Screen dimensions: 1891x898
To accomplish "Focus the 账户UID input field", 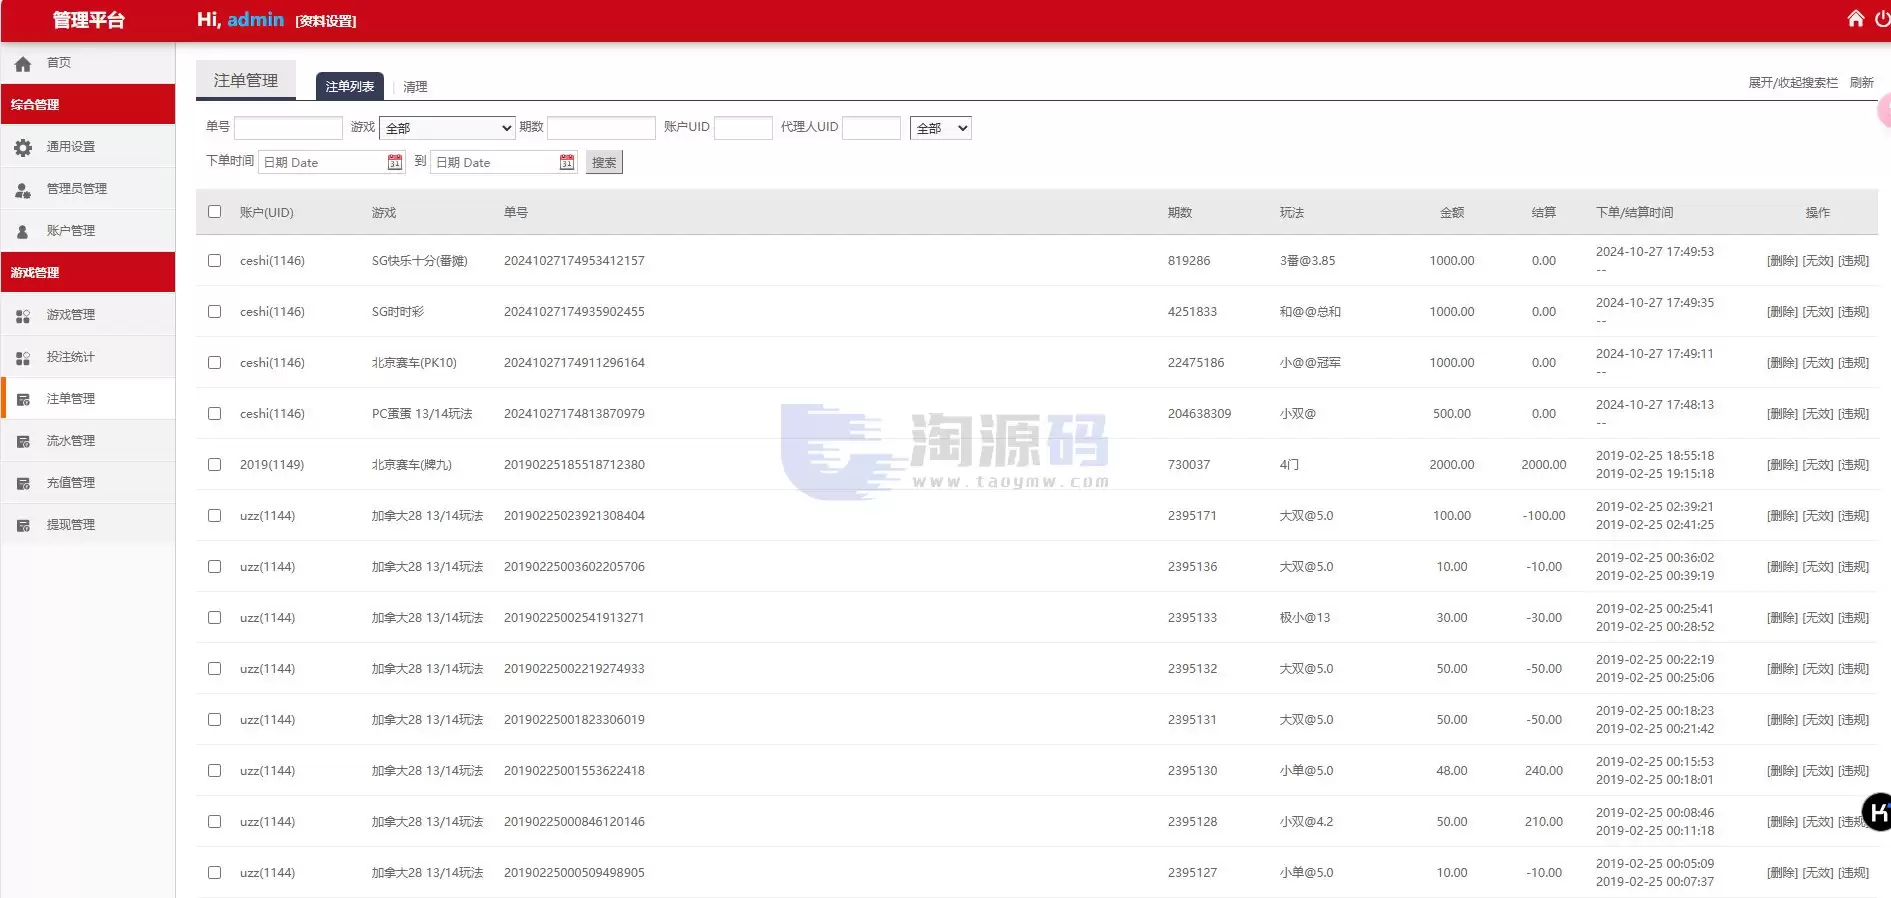I will [743, 128].
